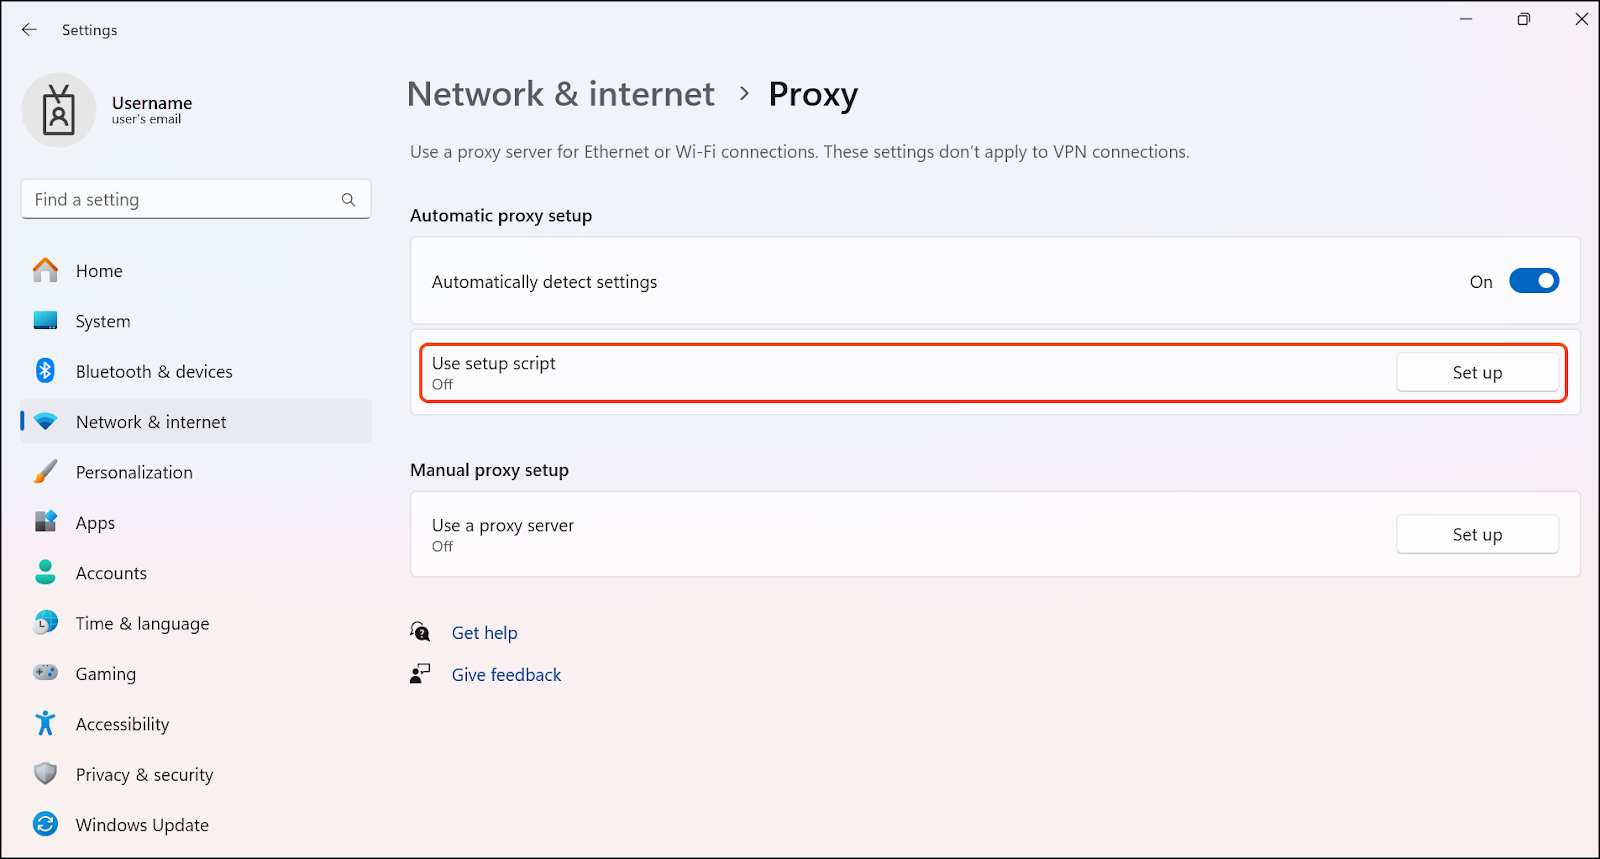Turn off Automatically detect settings toggle
This screenshot has width=1600, height=859.
(1533, 281)
